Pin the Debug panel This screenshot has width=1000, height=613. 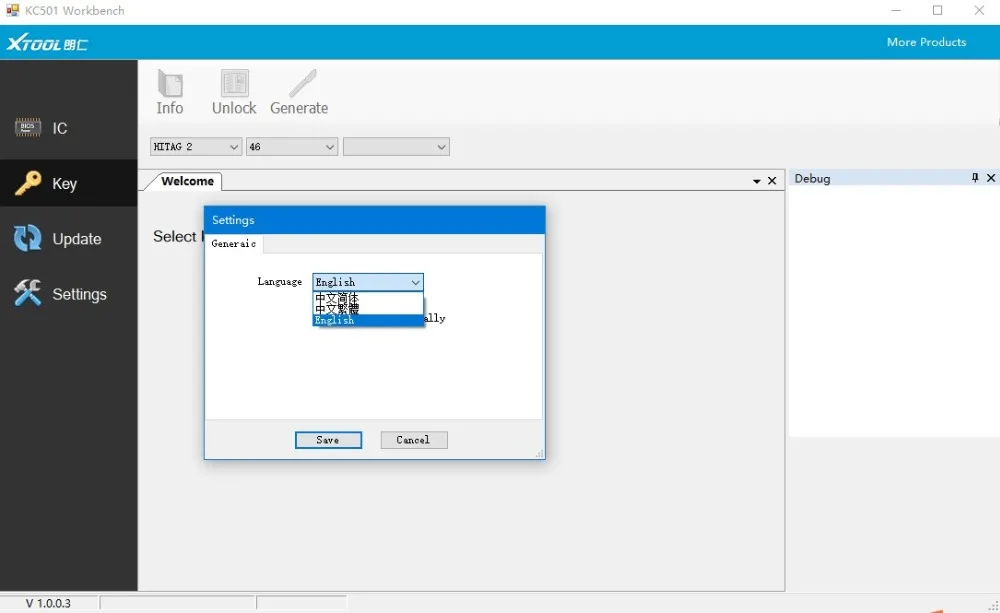pyautogui.click(x=974, y=178)
